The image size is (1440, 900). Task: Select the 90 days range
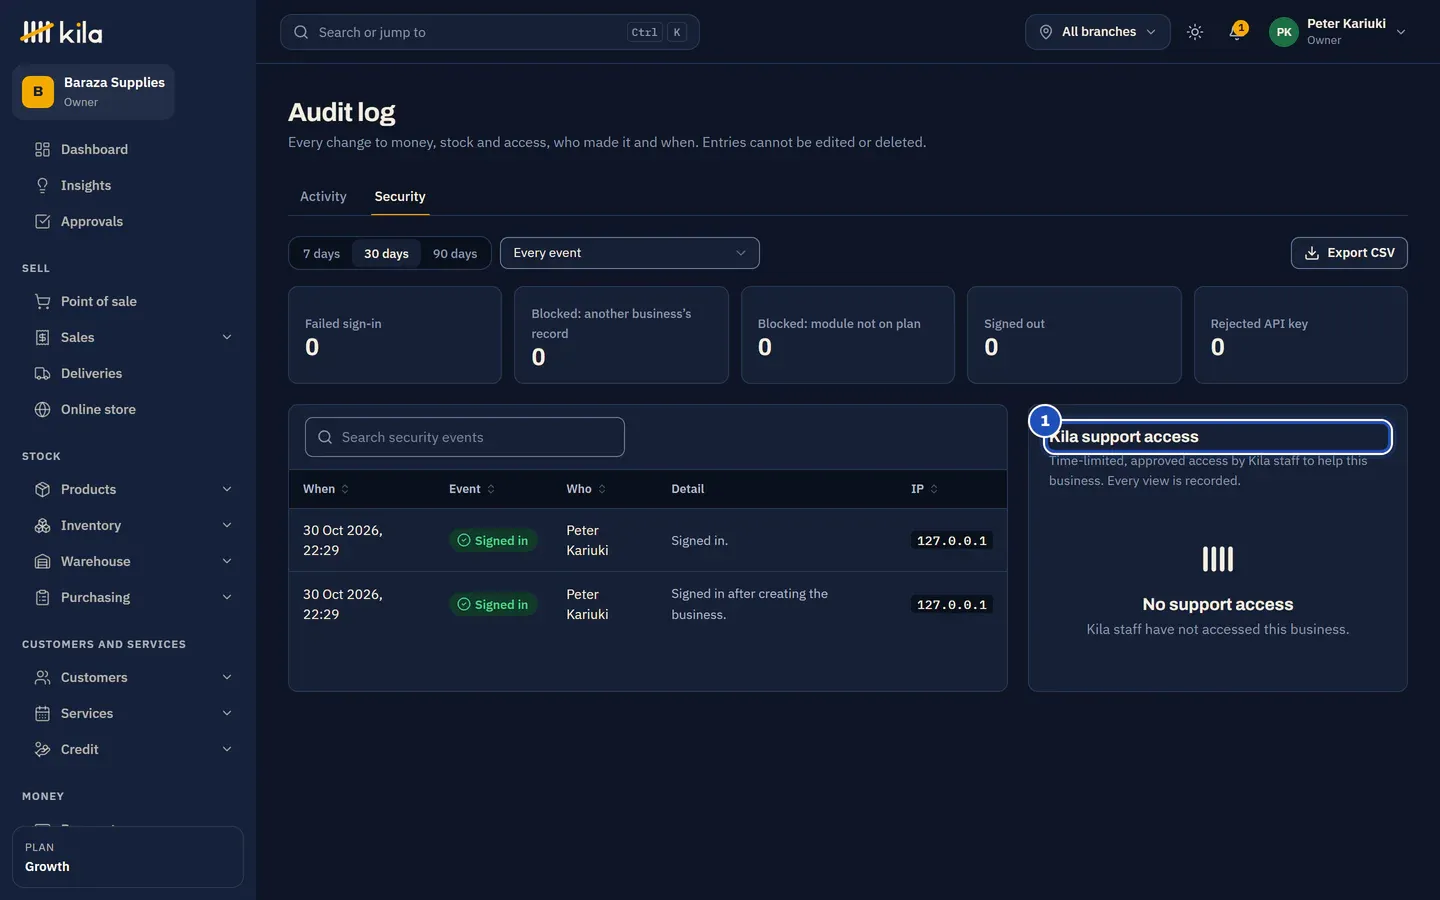[x=455, y=253]
